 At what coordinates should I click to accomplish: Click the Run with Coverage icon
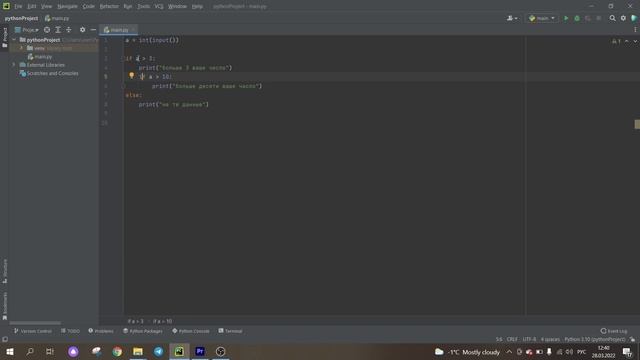(588, 18)
